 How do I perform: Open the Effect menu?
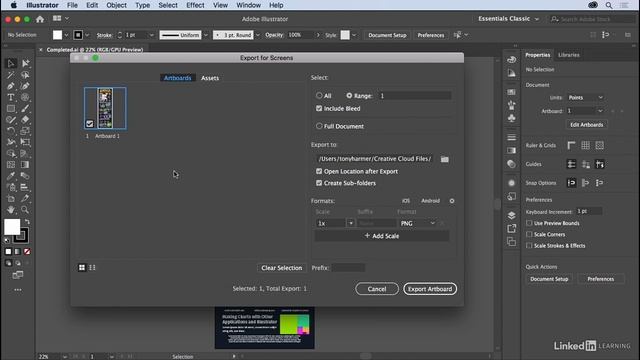coord(195,5)
